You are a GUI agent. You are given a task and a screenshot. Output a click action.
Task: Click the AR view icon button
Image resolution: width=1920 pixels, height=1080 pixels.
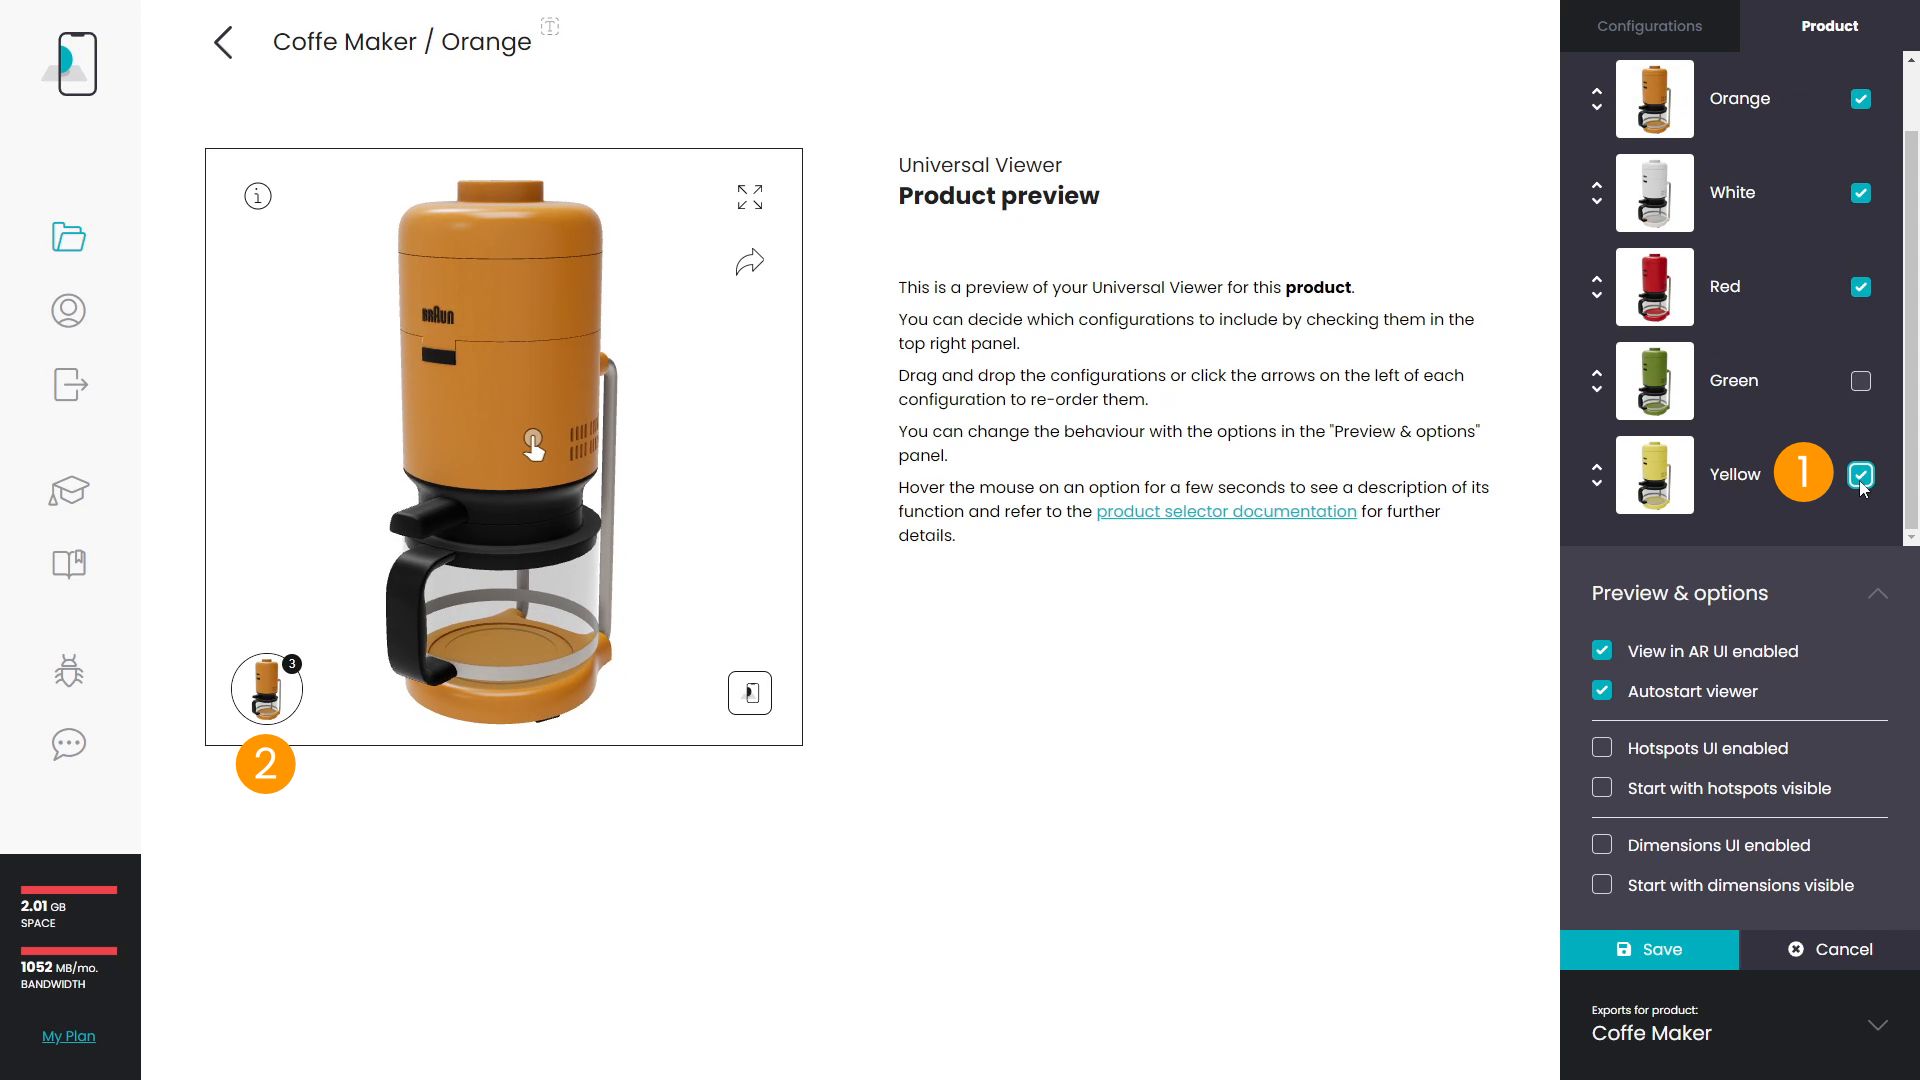(x=749, y=692)
